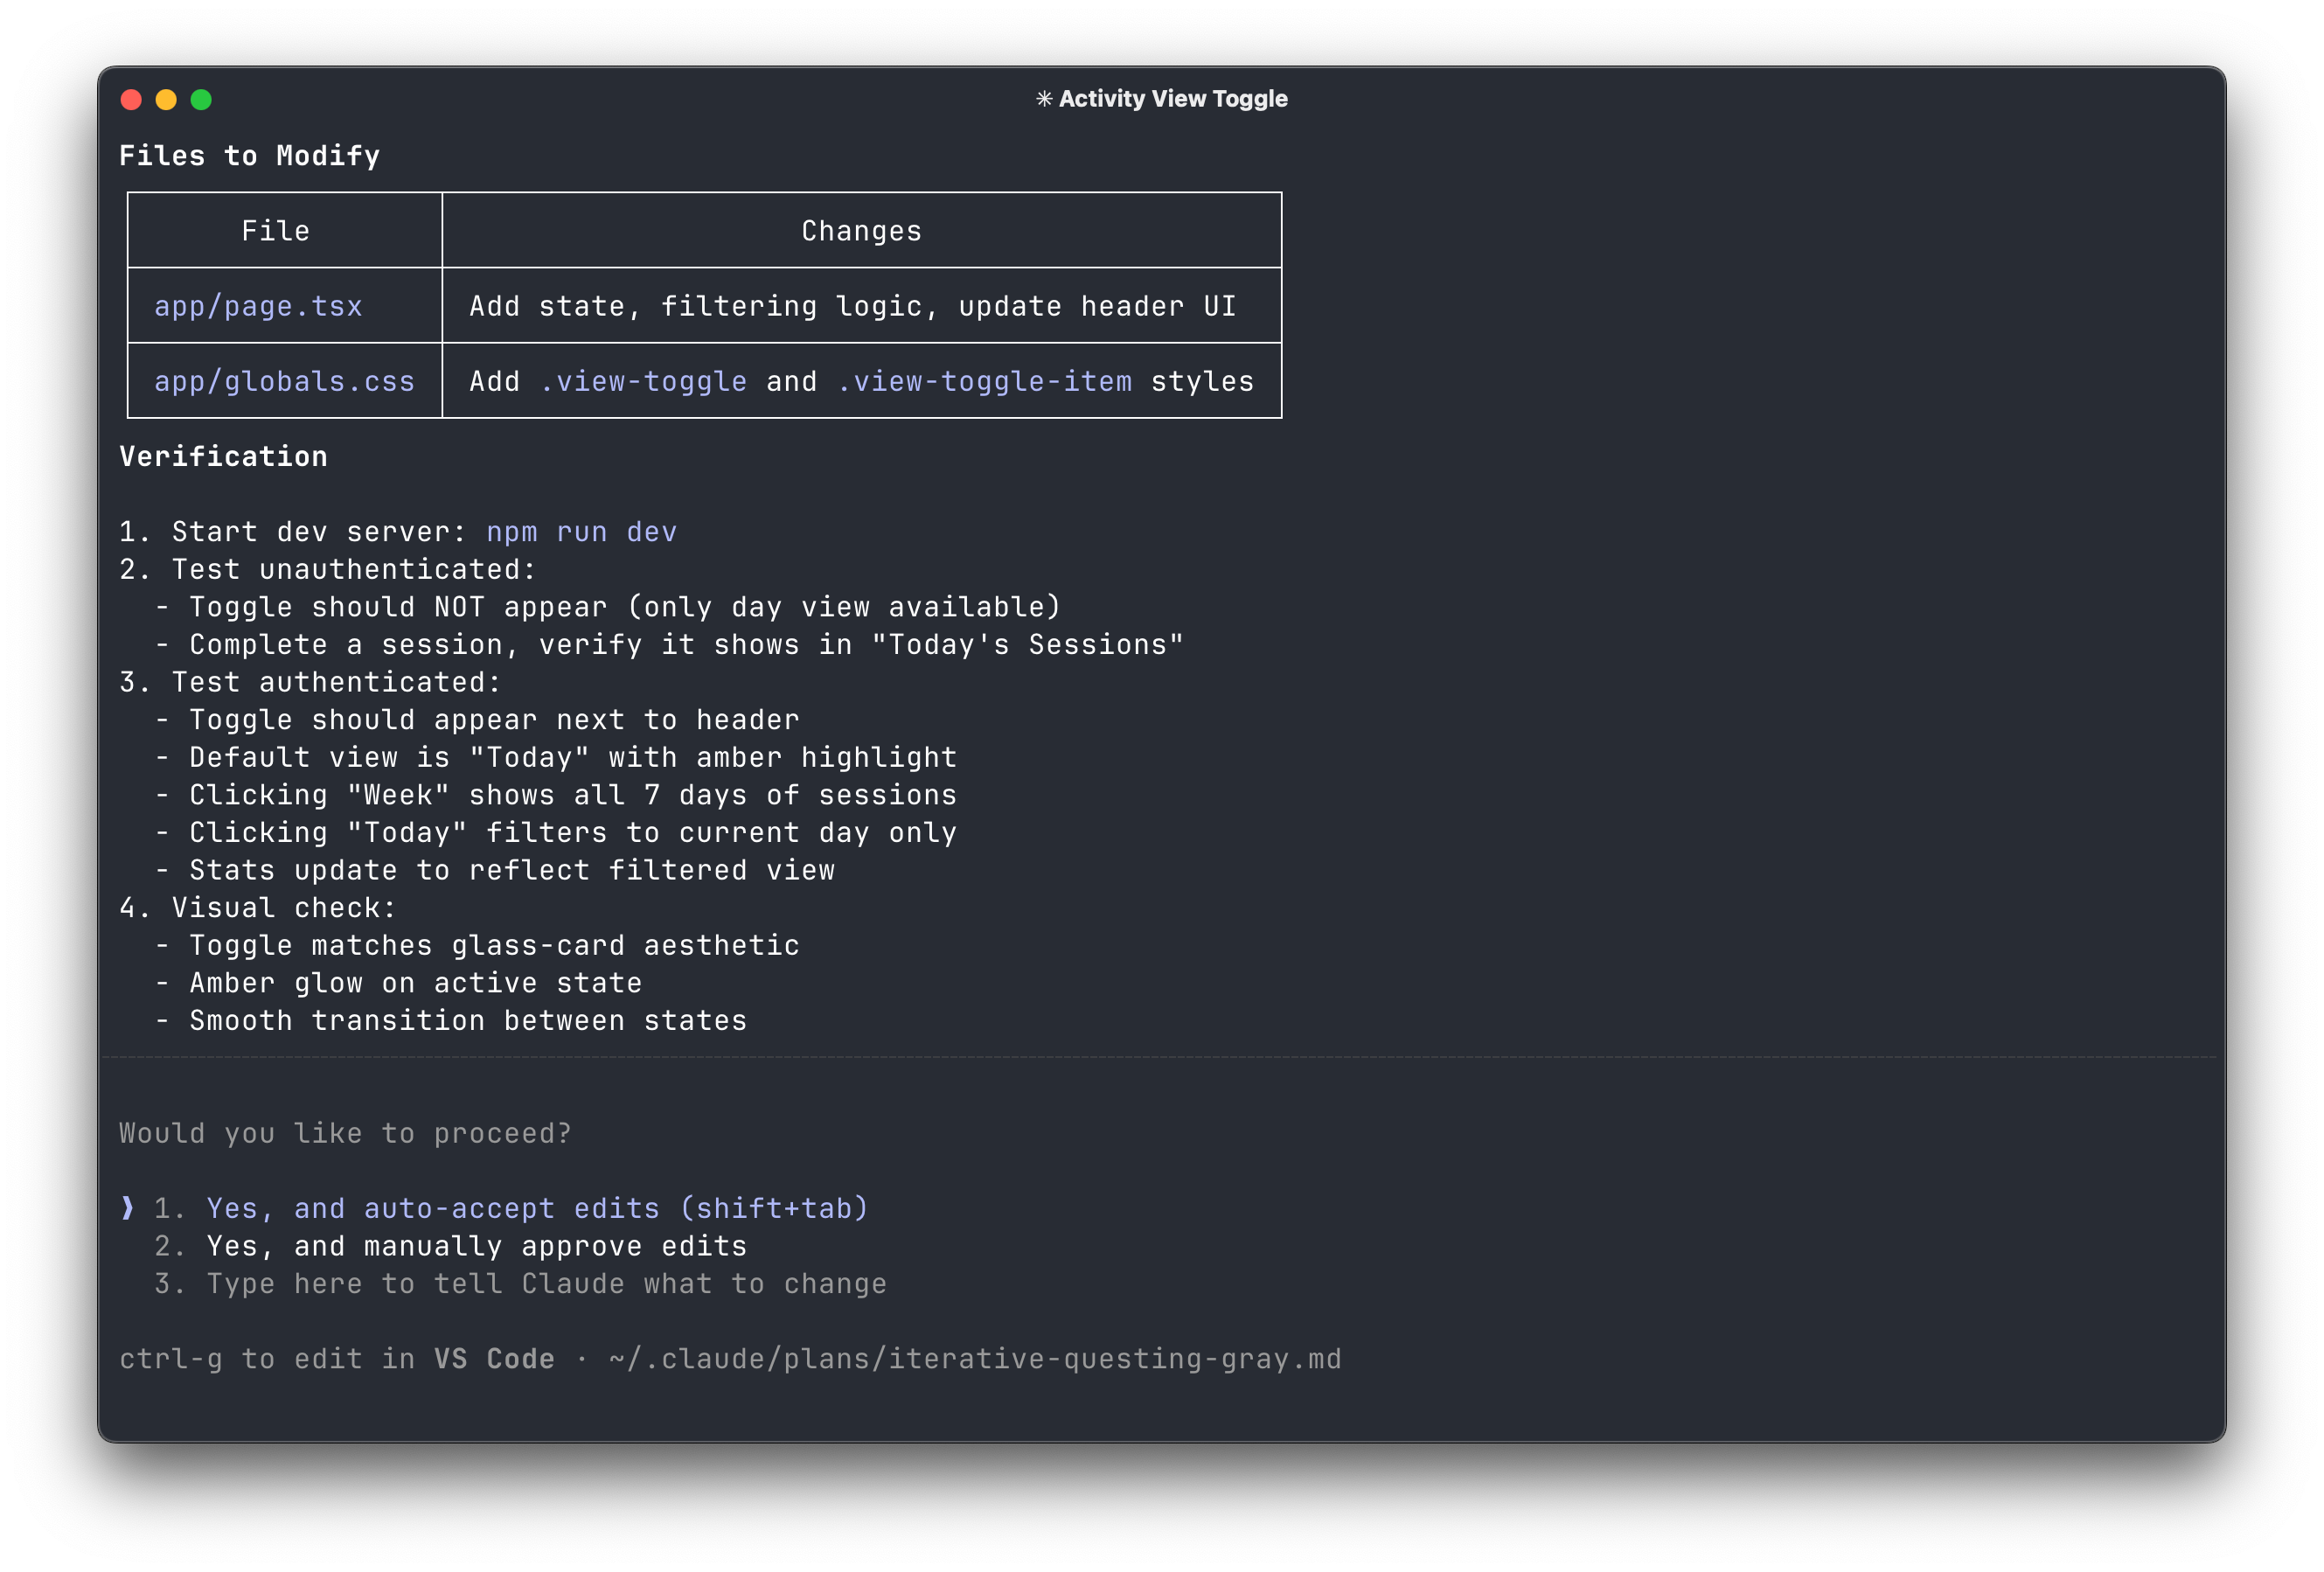Click the .view-toggle code reference
The image size is (2324, 1572).
pos(643,381)
